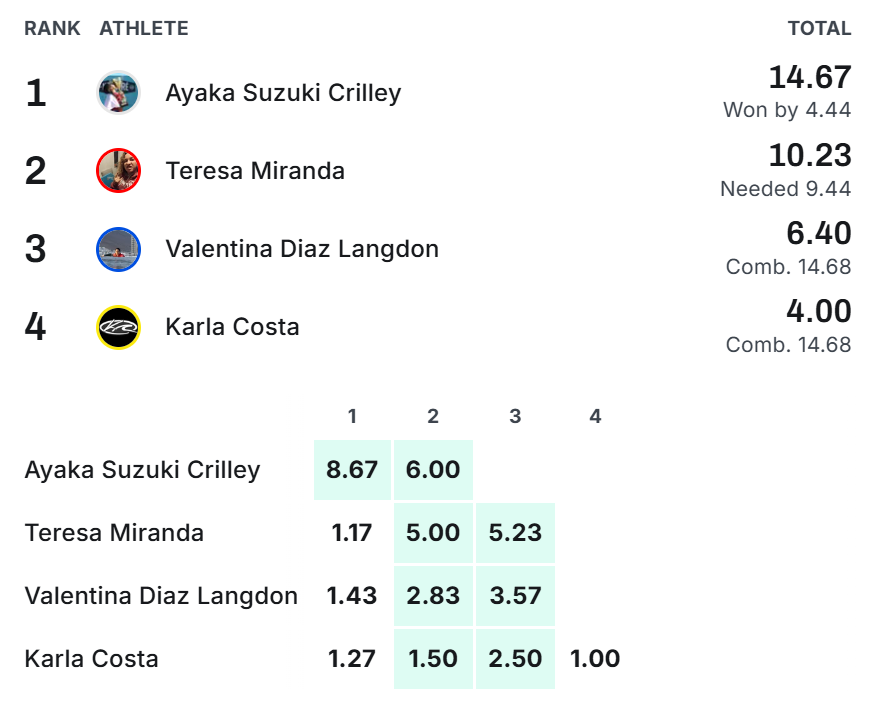Click Teresa Miranda's 5.00 wave score

click(433, 533)
